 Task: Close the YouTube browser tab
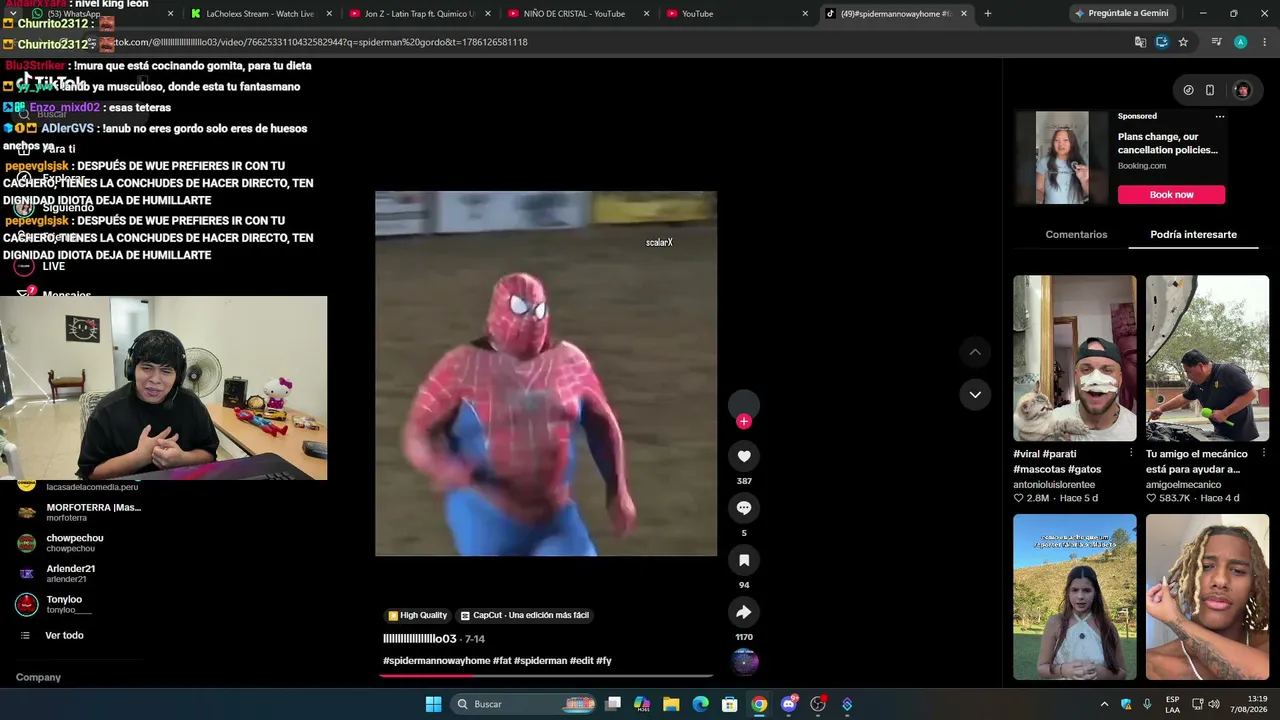(x=805, y=14)
